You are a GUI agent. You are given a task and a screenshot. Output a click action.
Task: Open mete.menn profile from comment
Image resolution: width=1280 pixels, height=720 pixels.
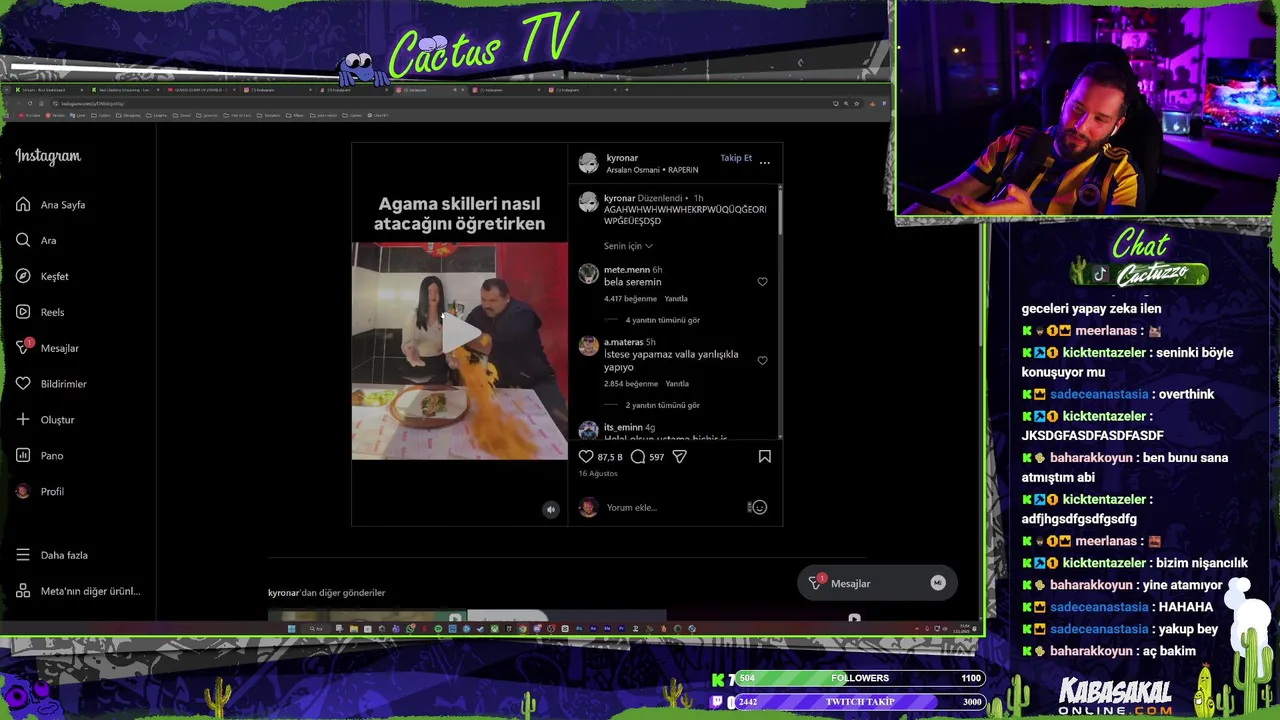[x=626, y=270]
